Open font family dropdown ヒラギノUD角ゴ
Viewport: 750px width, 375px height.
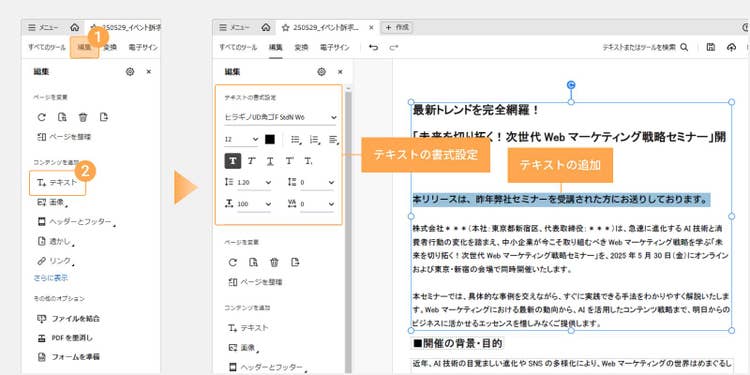[280, 118]
